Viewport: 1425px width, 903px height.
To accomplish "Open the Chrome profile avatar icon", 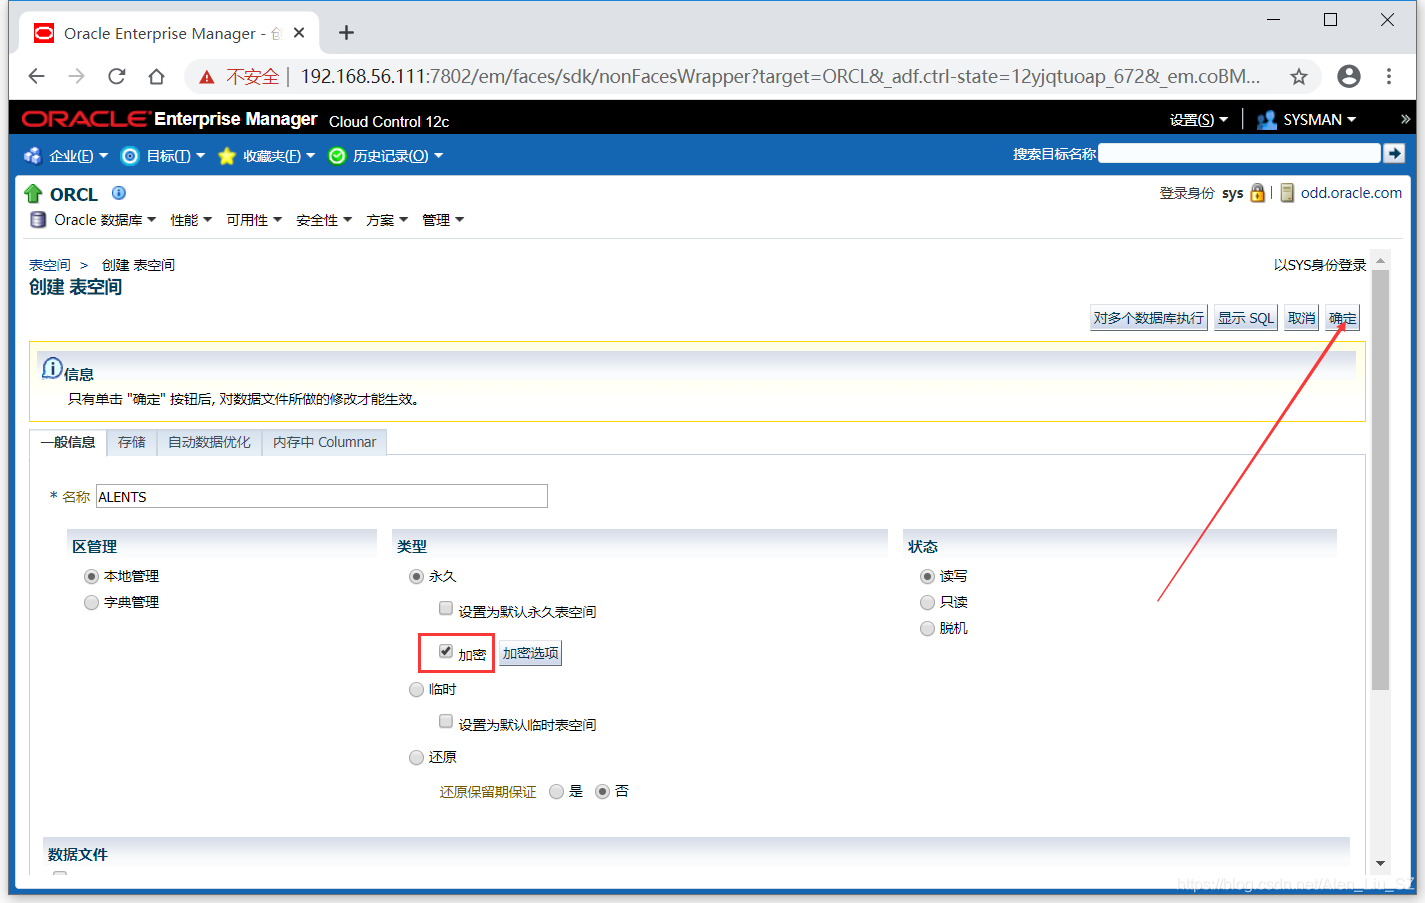I will tap(1349, 76).
